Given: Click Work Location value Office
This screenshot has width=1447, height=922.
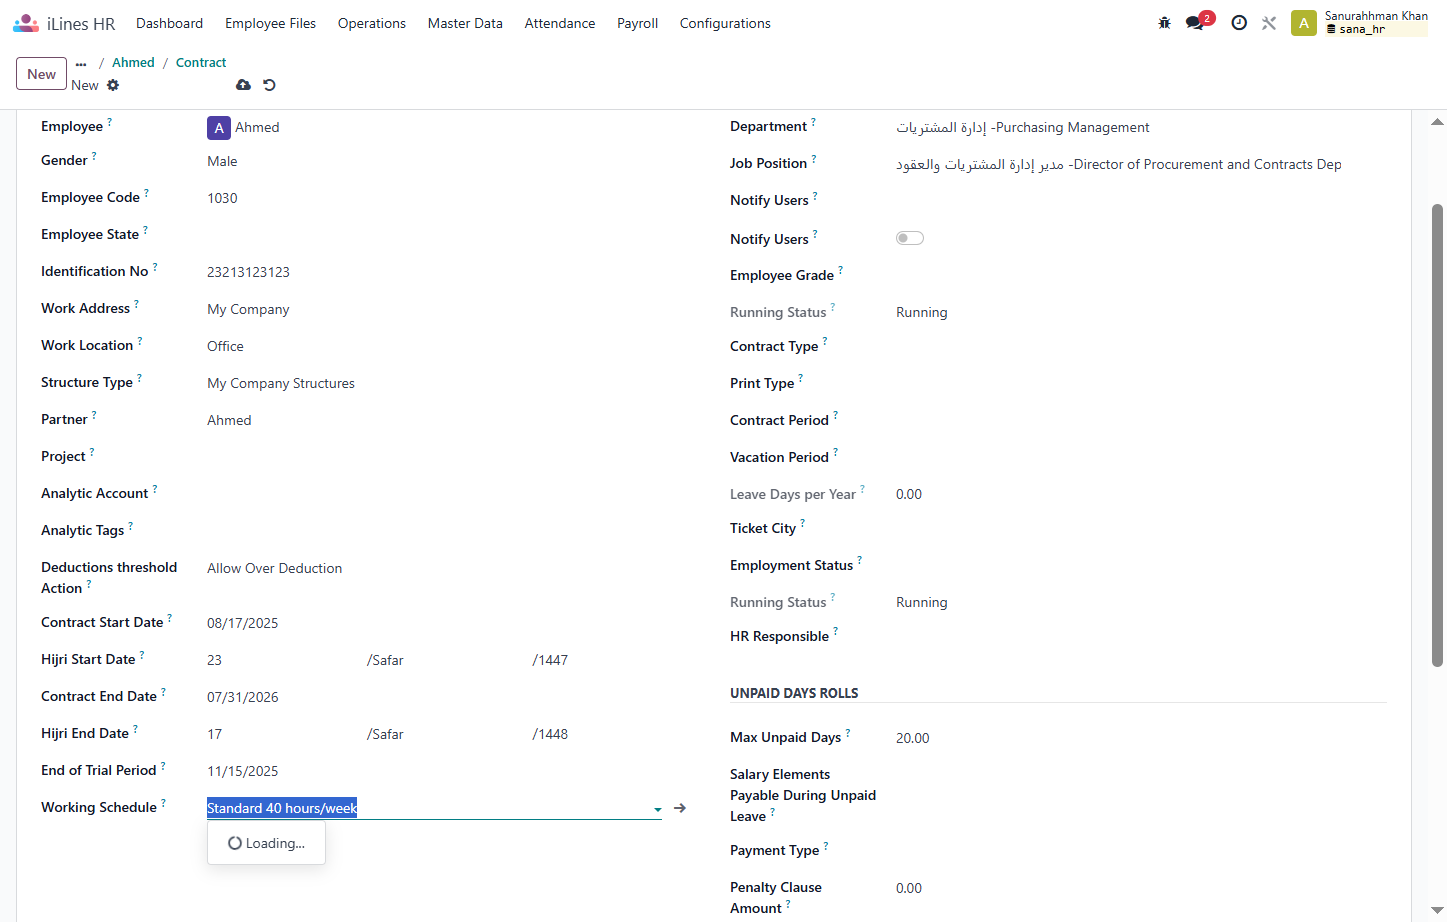Looking at the screenshot, I should click(x=225, y=346).
